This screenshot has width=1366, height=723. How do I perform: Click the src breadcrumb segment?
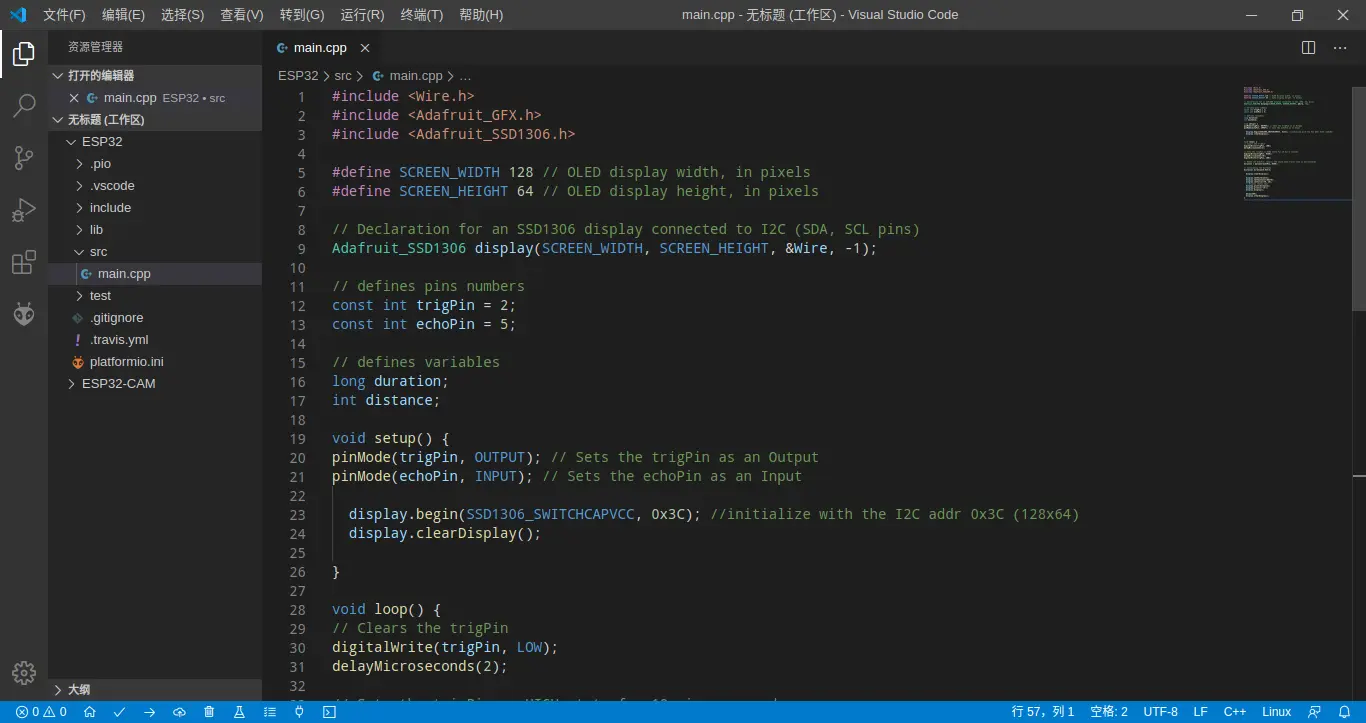(x=343, y=76)
